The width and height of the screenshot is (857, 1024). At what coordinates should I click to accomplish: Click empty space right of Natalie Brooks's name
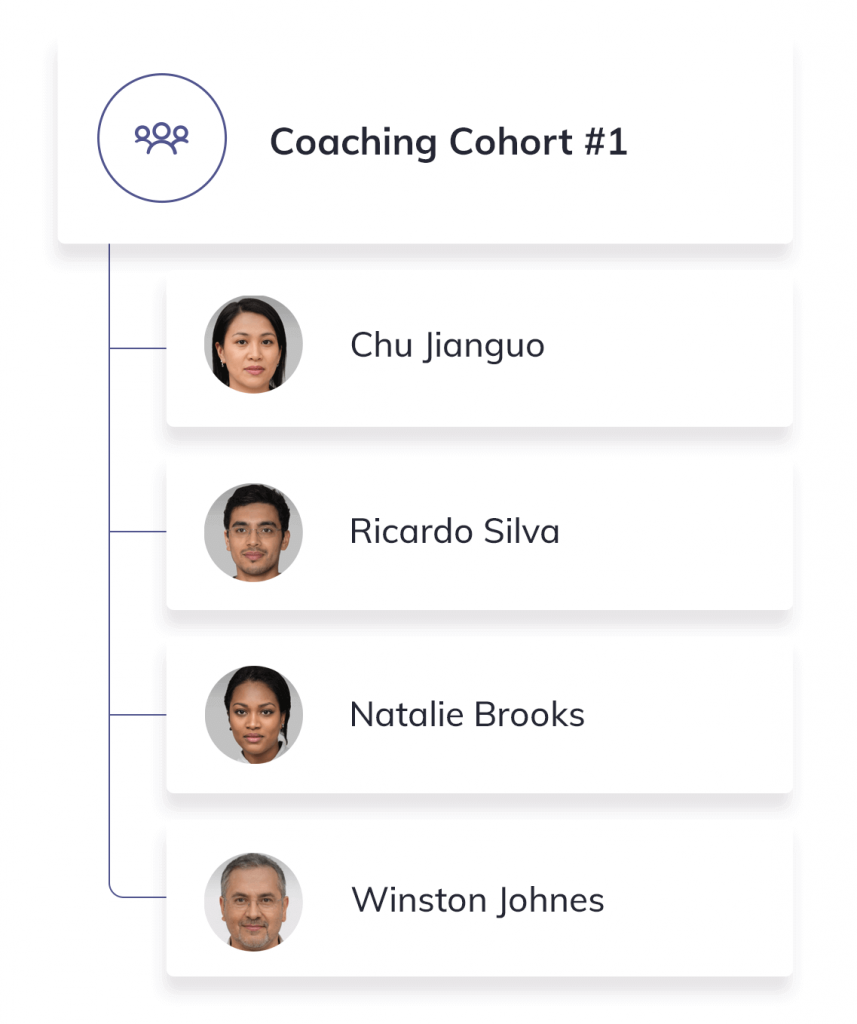(x=690, y=715)
